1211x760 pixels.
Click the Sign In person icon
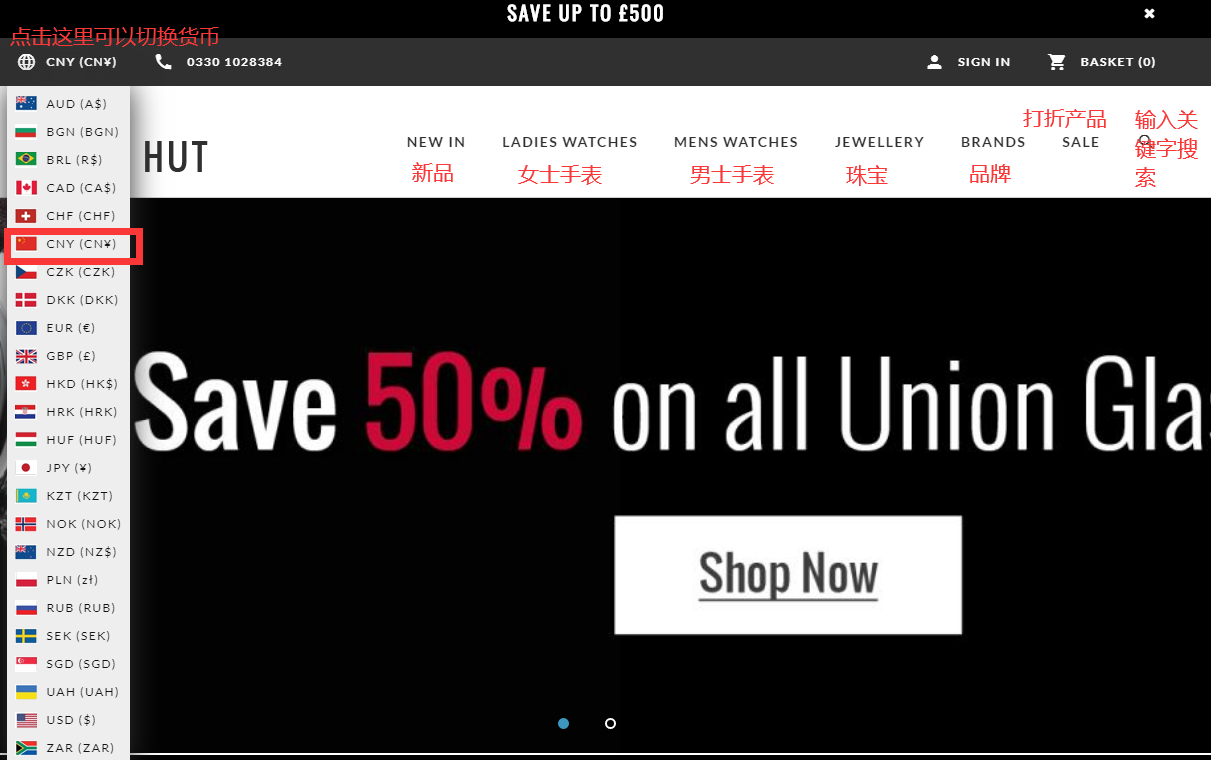(x=934, y=62)
